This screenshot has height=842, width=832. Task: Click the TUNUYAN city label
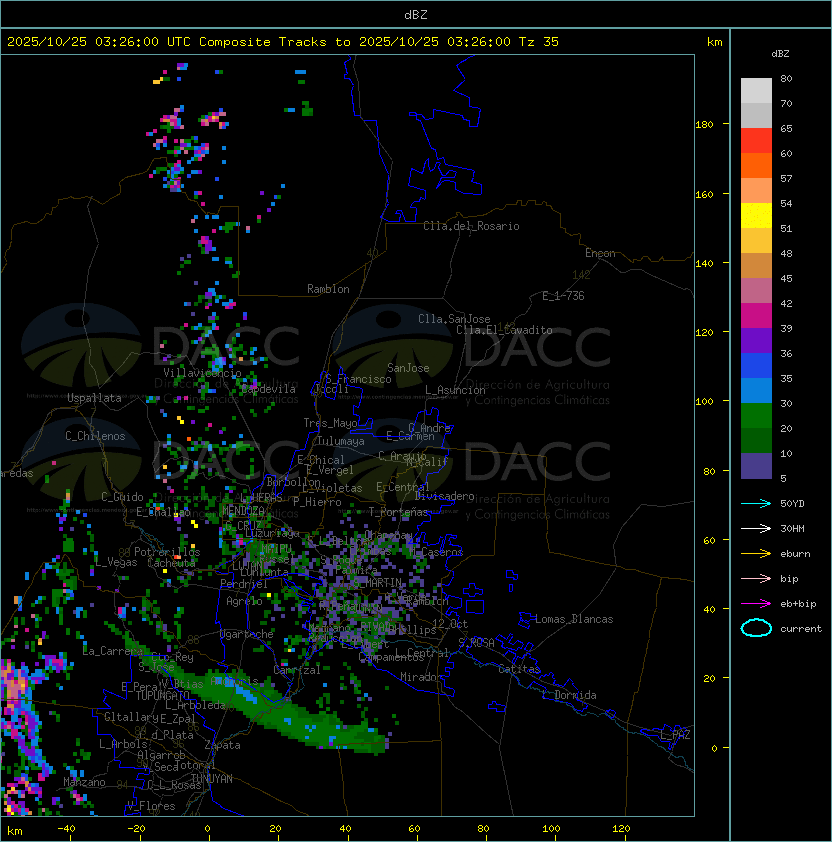pos(211,779)
